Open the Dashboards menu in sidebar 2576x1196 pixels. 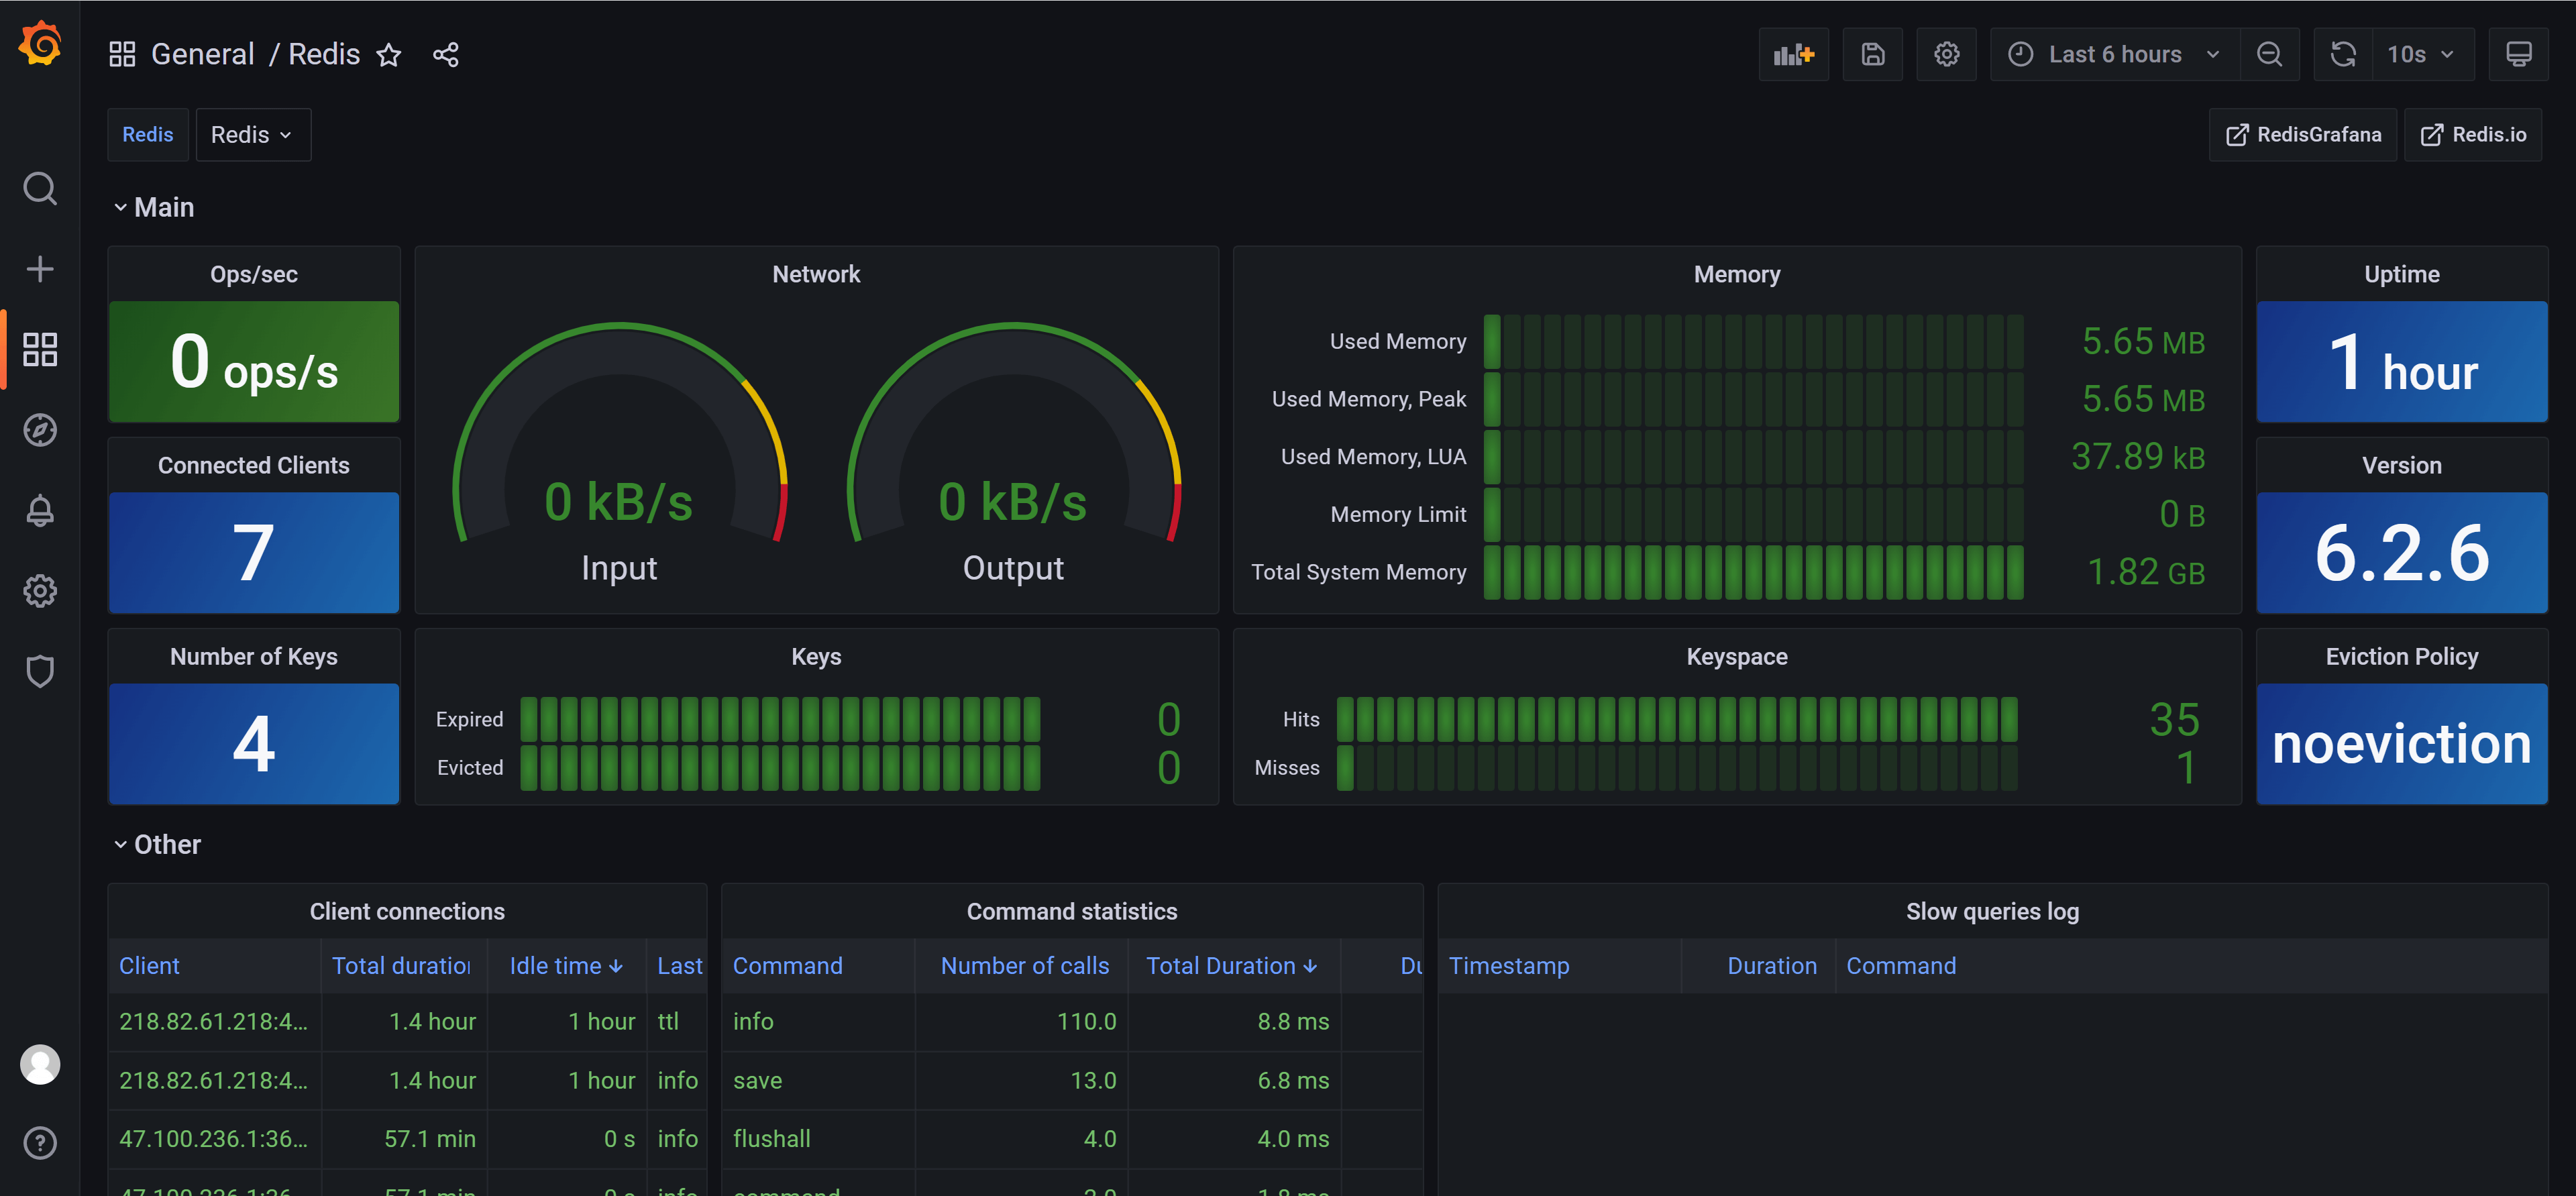tap(40, 349)
